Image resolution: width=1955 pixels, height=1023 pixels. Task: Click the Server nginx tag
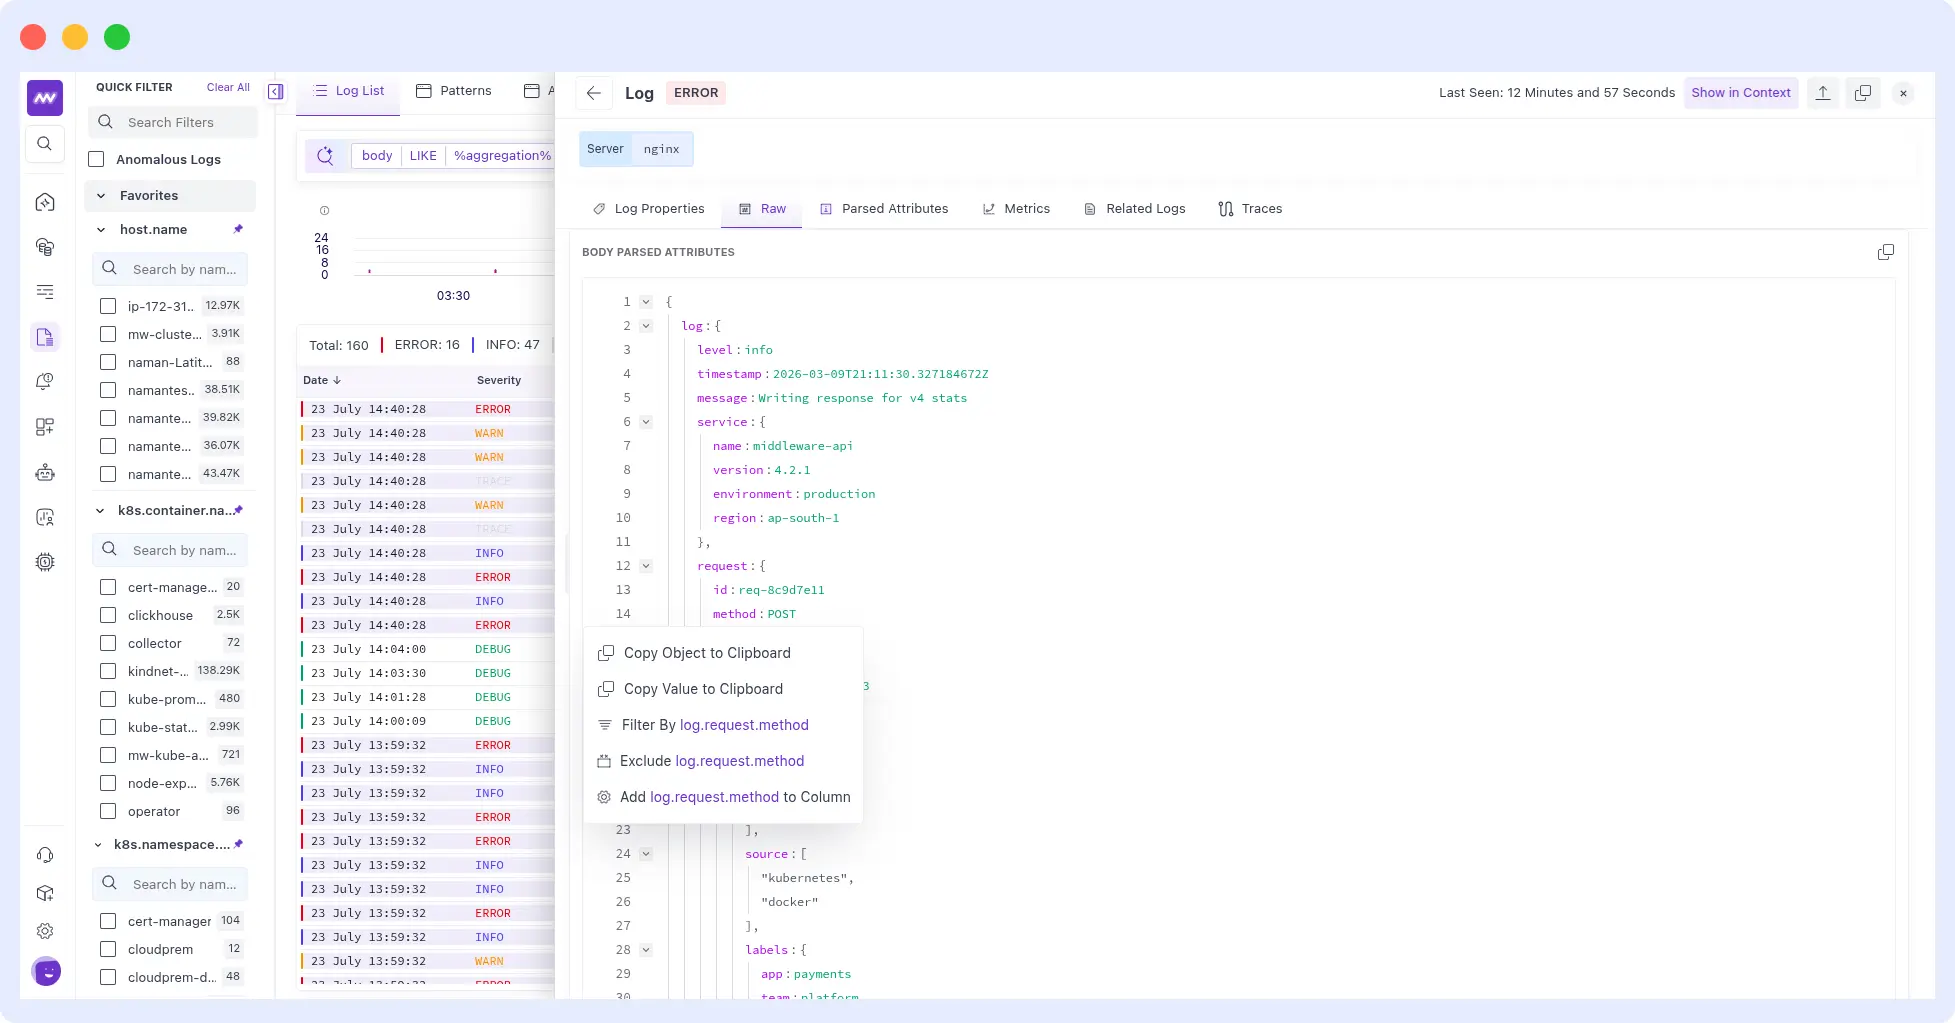click(636, 149)
